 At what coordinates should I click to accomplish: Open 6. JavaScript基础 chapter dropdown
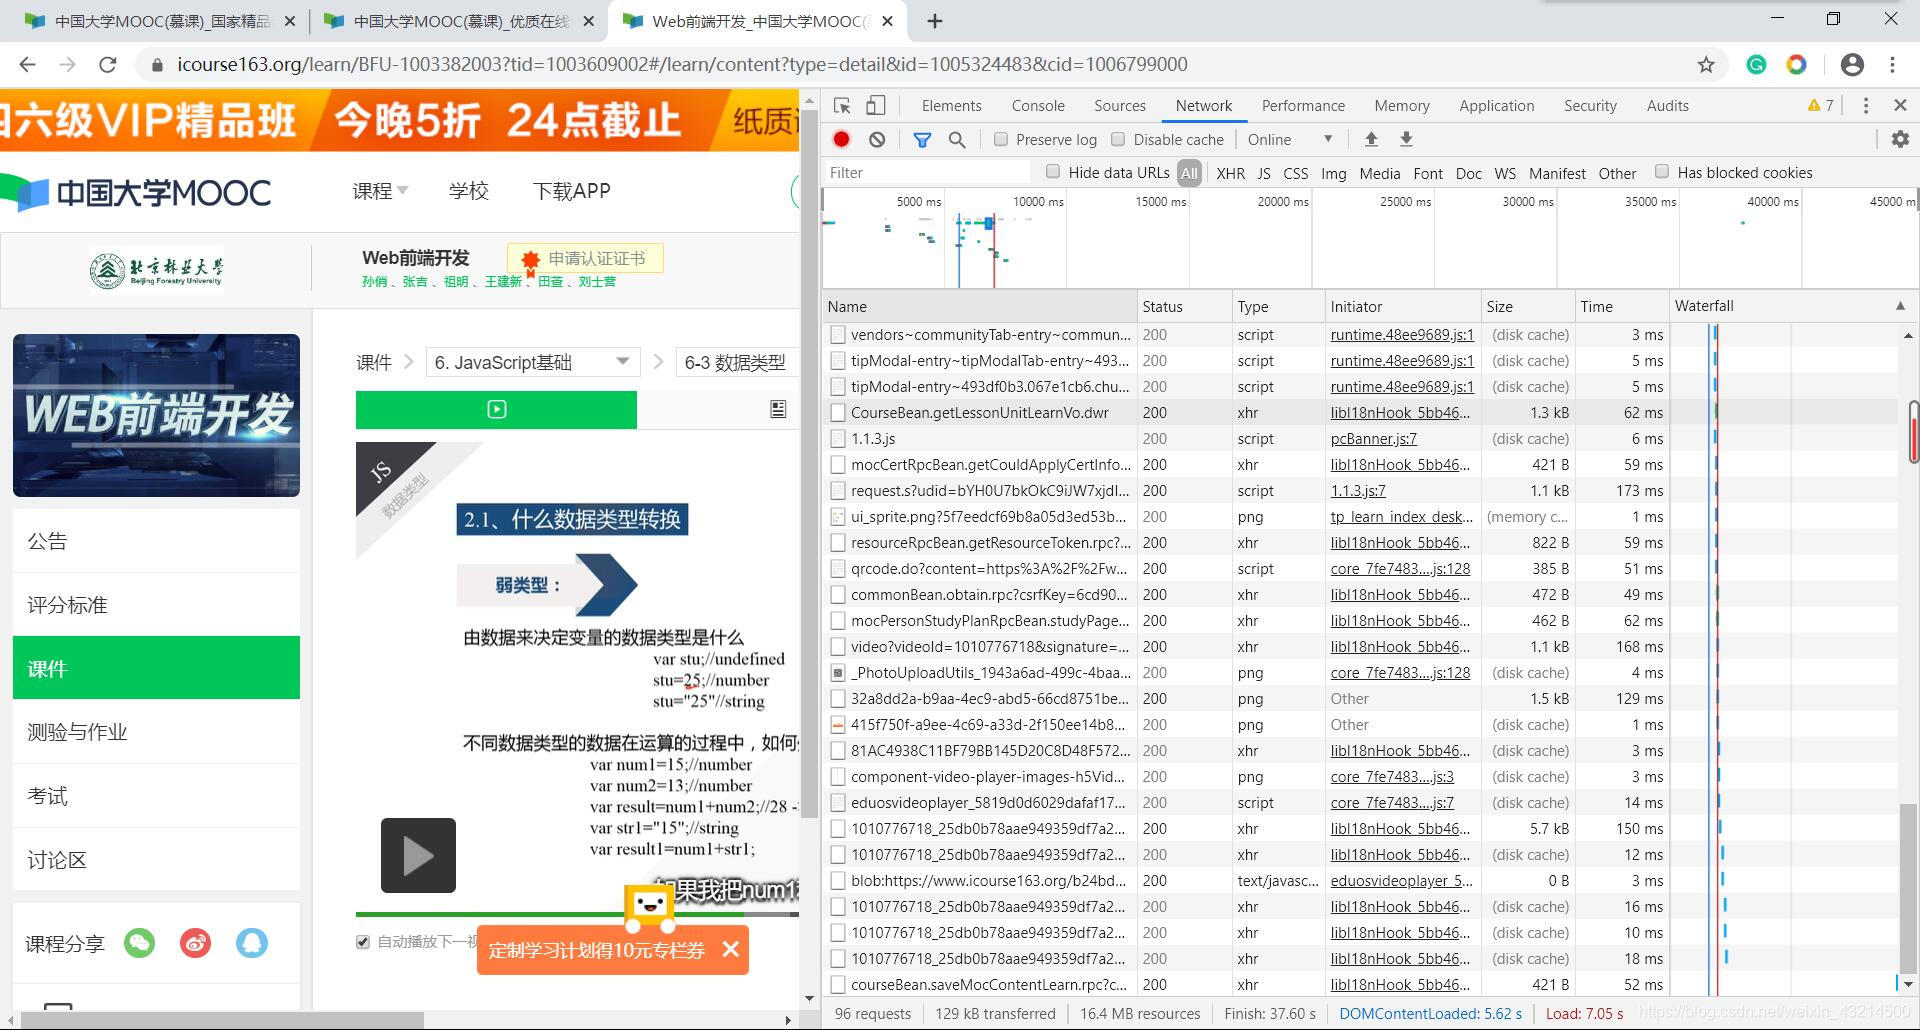[x=531, y=362]
